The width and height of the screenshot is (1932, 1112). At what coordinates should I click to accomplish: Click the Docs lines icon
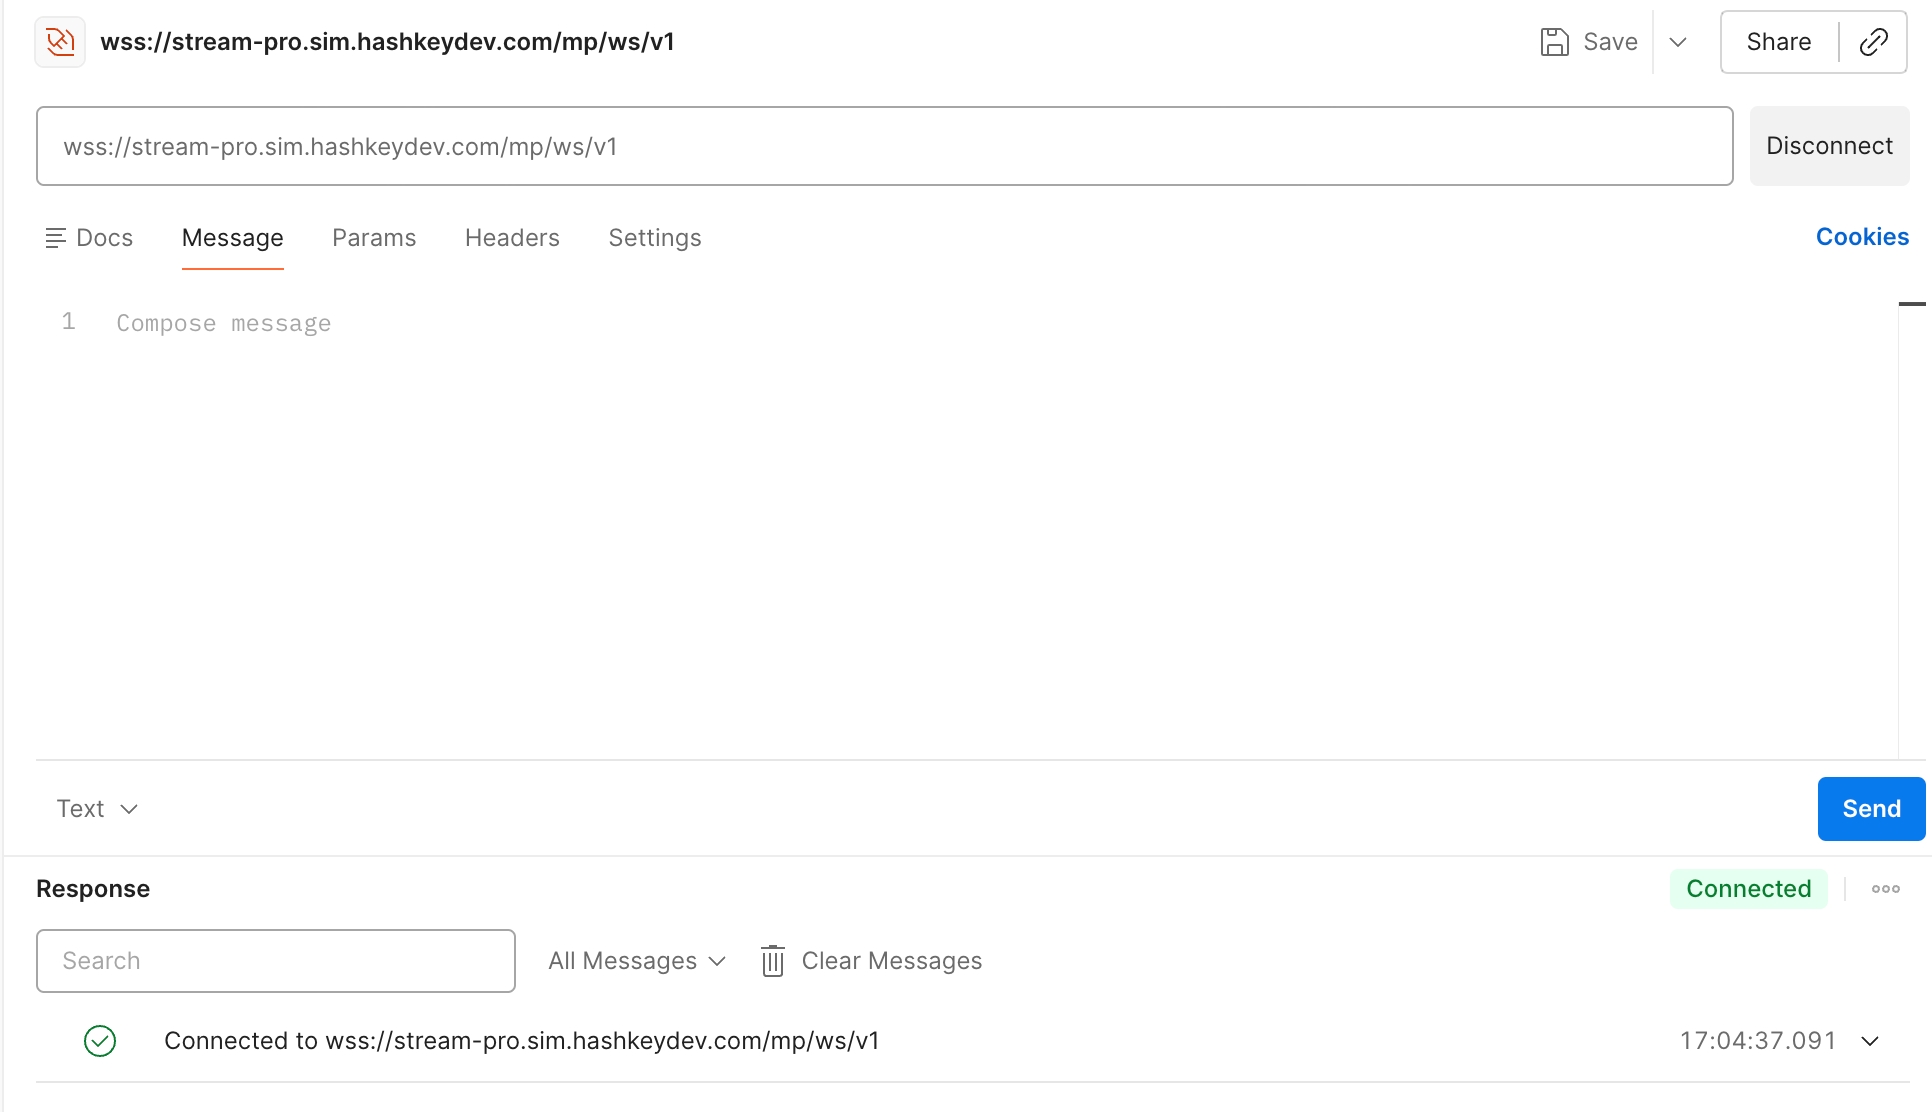pyautogui.click(x=55, y=238)
